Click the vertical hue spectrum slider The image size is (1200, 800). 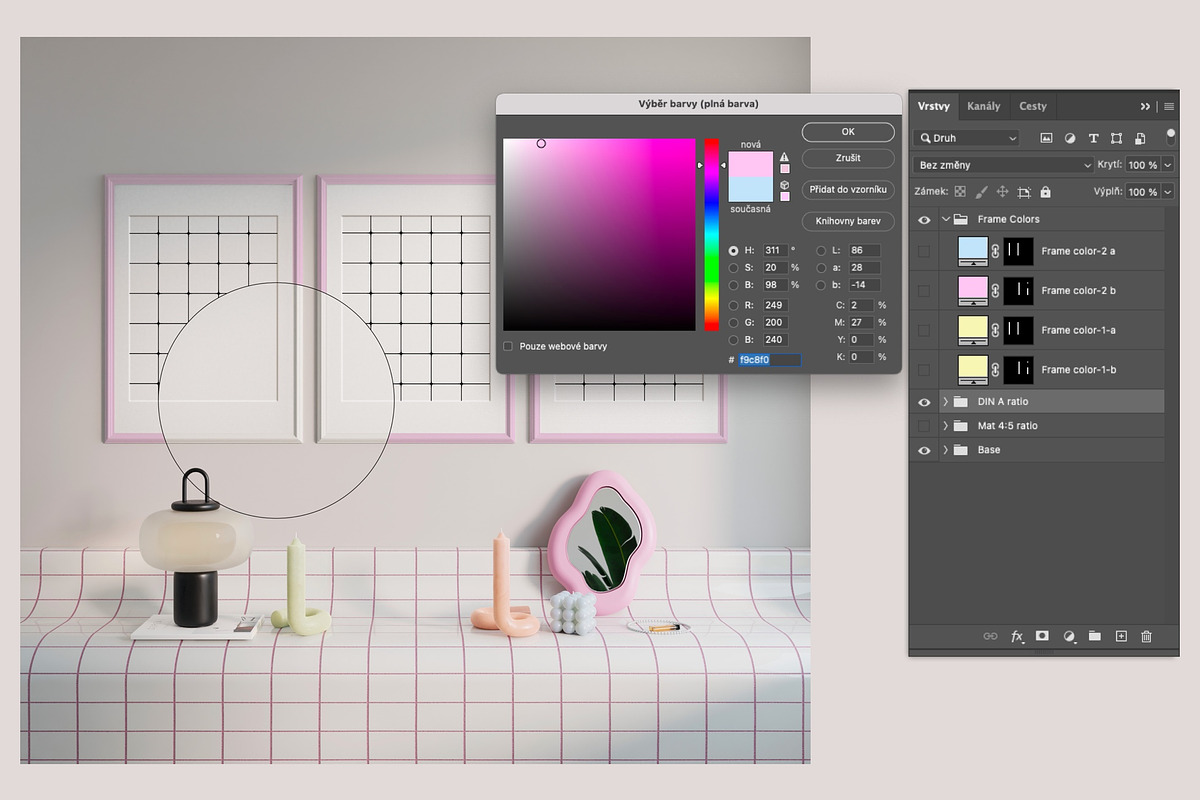(711, 235)
